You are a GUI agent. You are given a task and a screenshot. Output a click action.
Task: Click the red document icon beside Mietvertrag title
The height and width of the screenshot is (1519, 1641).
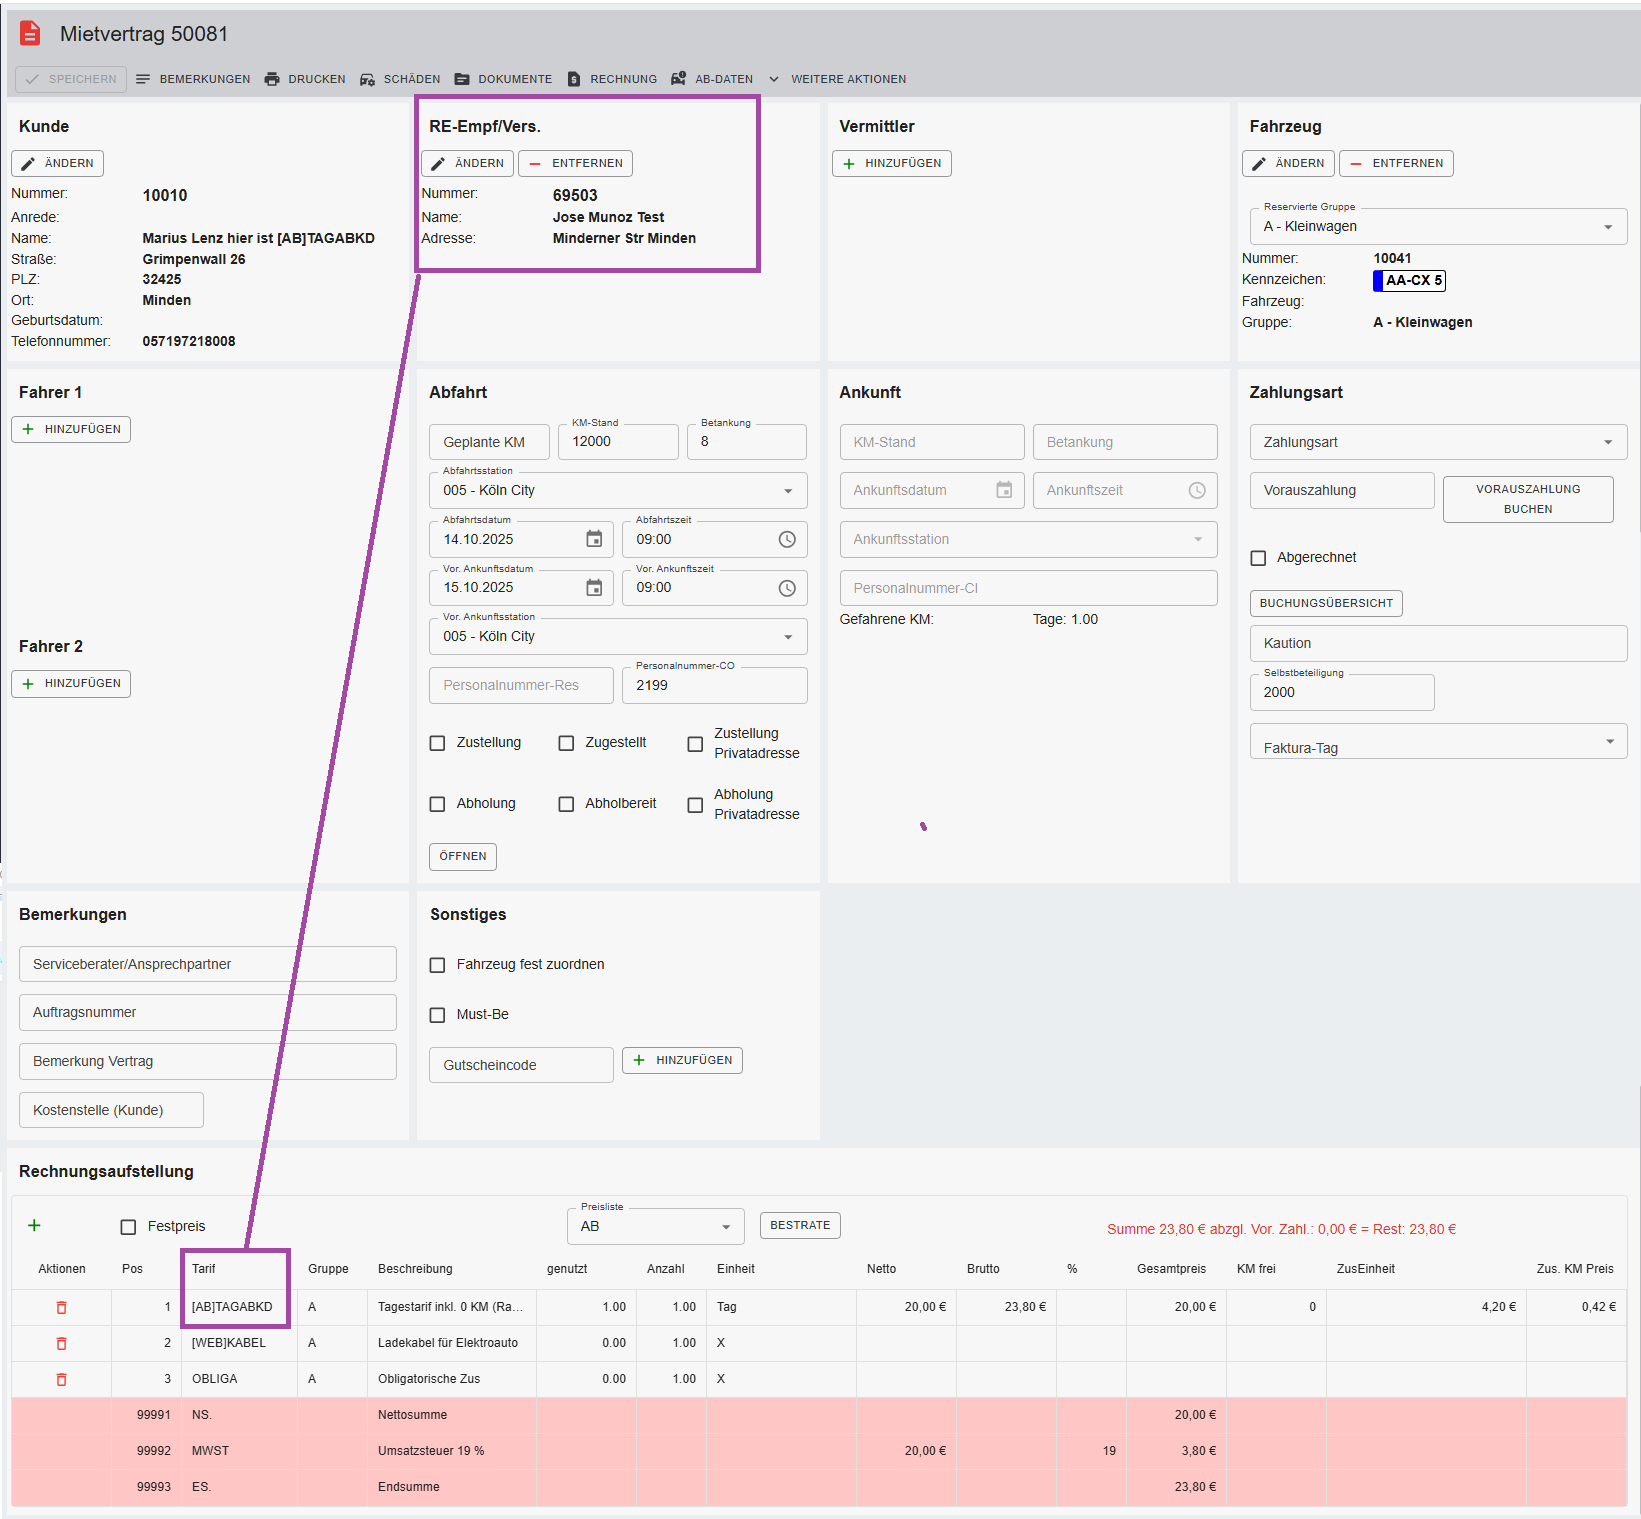31,34
